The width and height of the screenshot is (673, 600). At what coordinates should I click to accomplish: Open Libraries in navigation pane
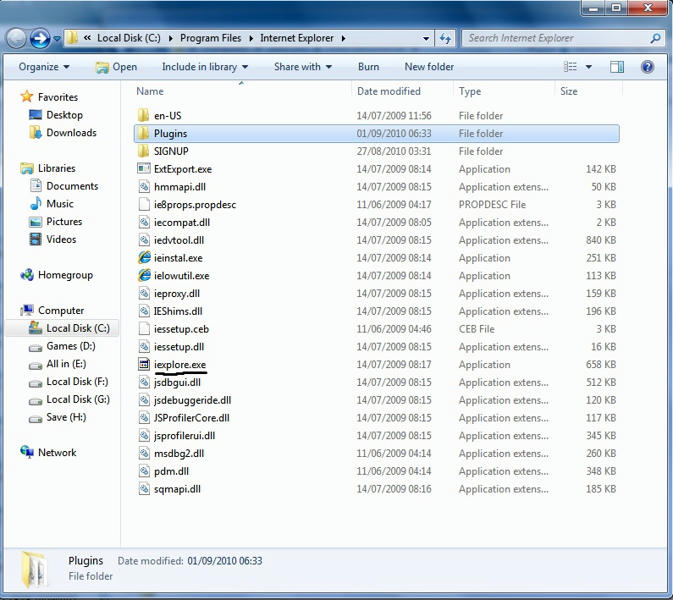tap(56, 168)
